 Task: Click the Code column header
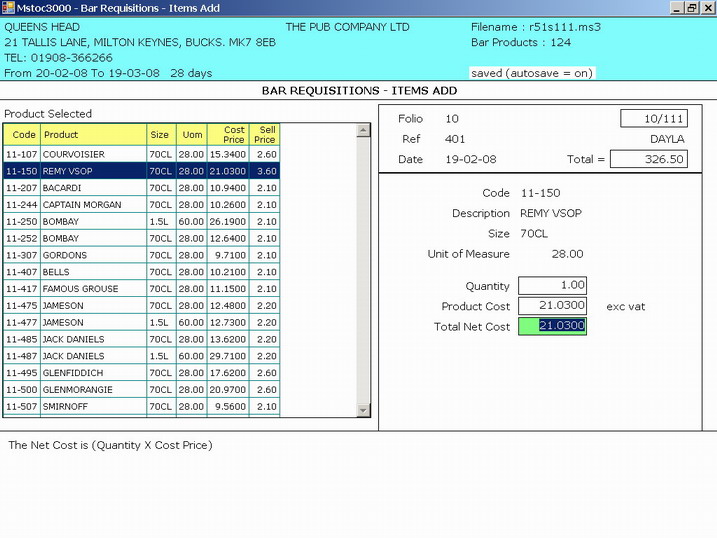[24, 135]
